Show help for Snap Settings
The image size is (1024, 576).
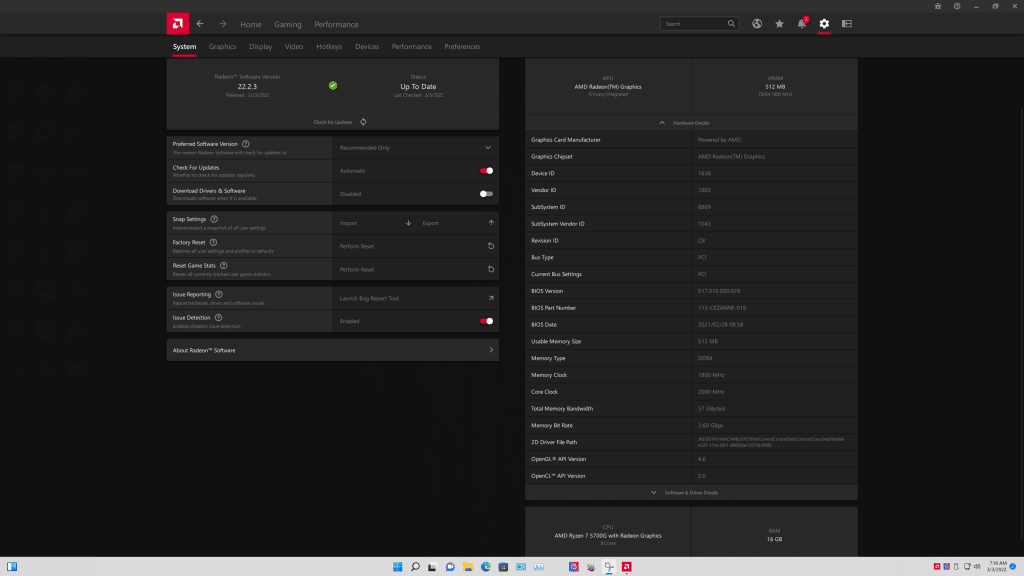tap(214, 219)
